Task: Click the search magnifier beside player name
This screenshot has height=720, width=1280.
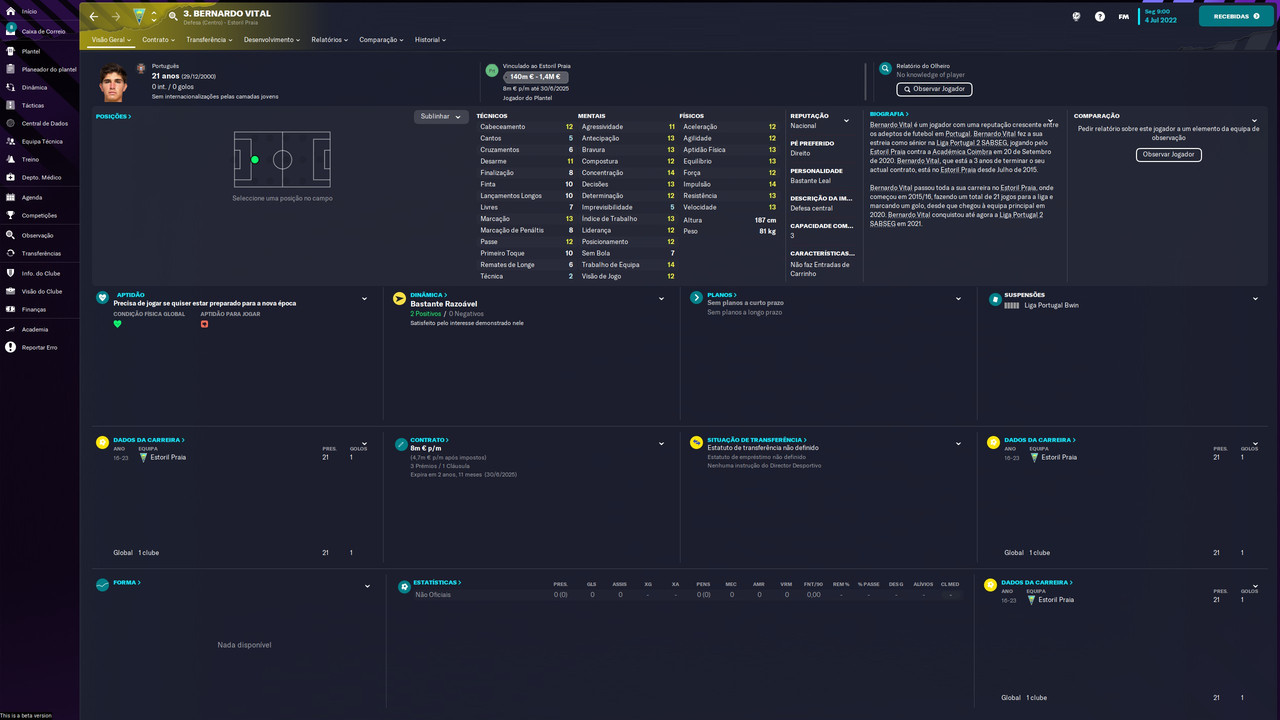Action: (173, 16)
